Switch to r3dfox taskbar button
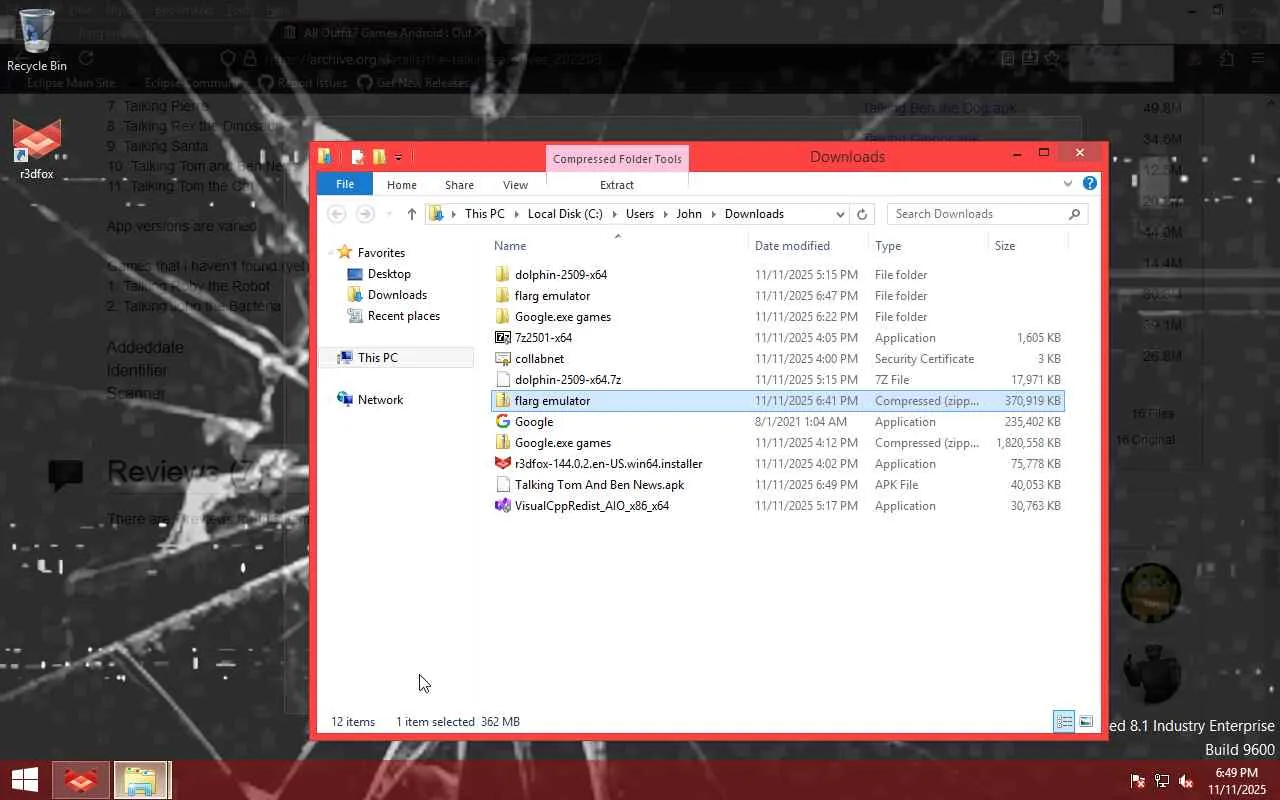This screenshot has height=800, width=1280. pos(81,781)
